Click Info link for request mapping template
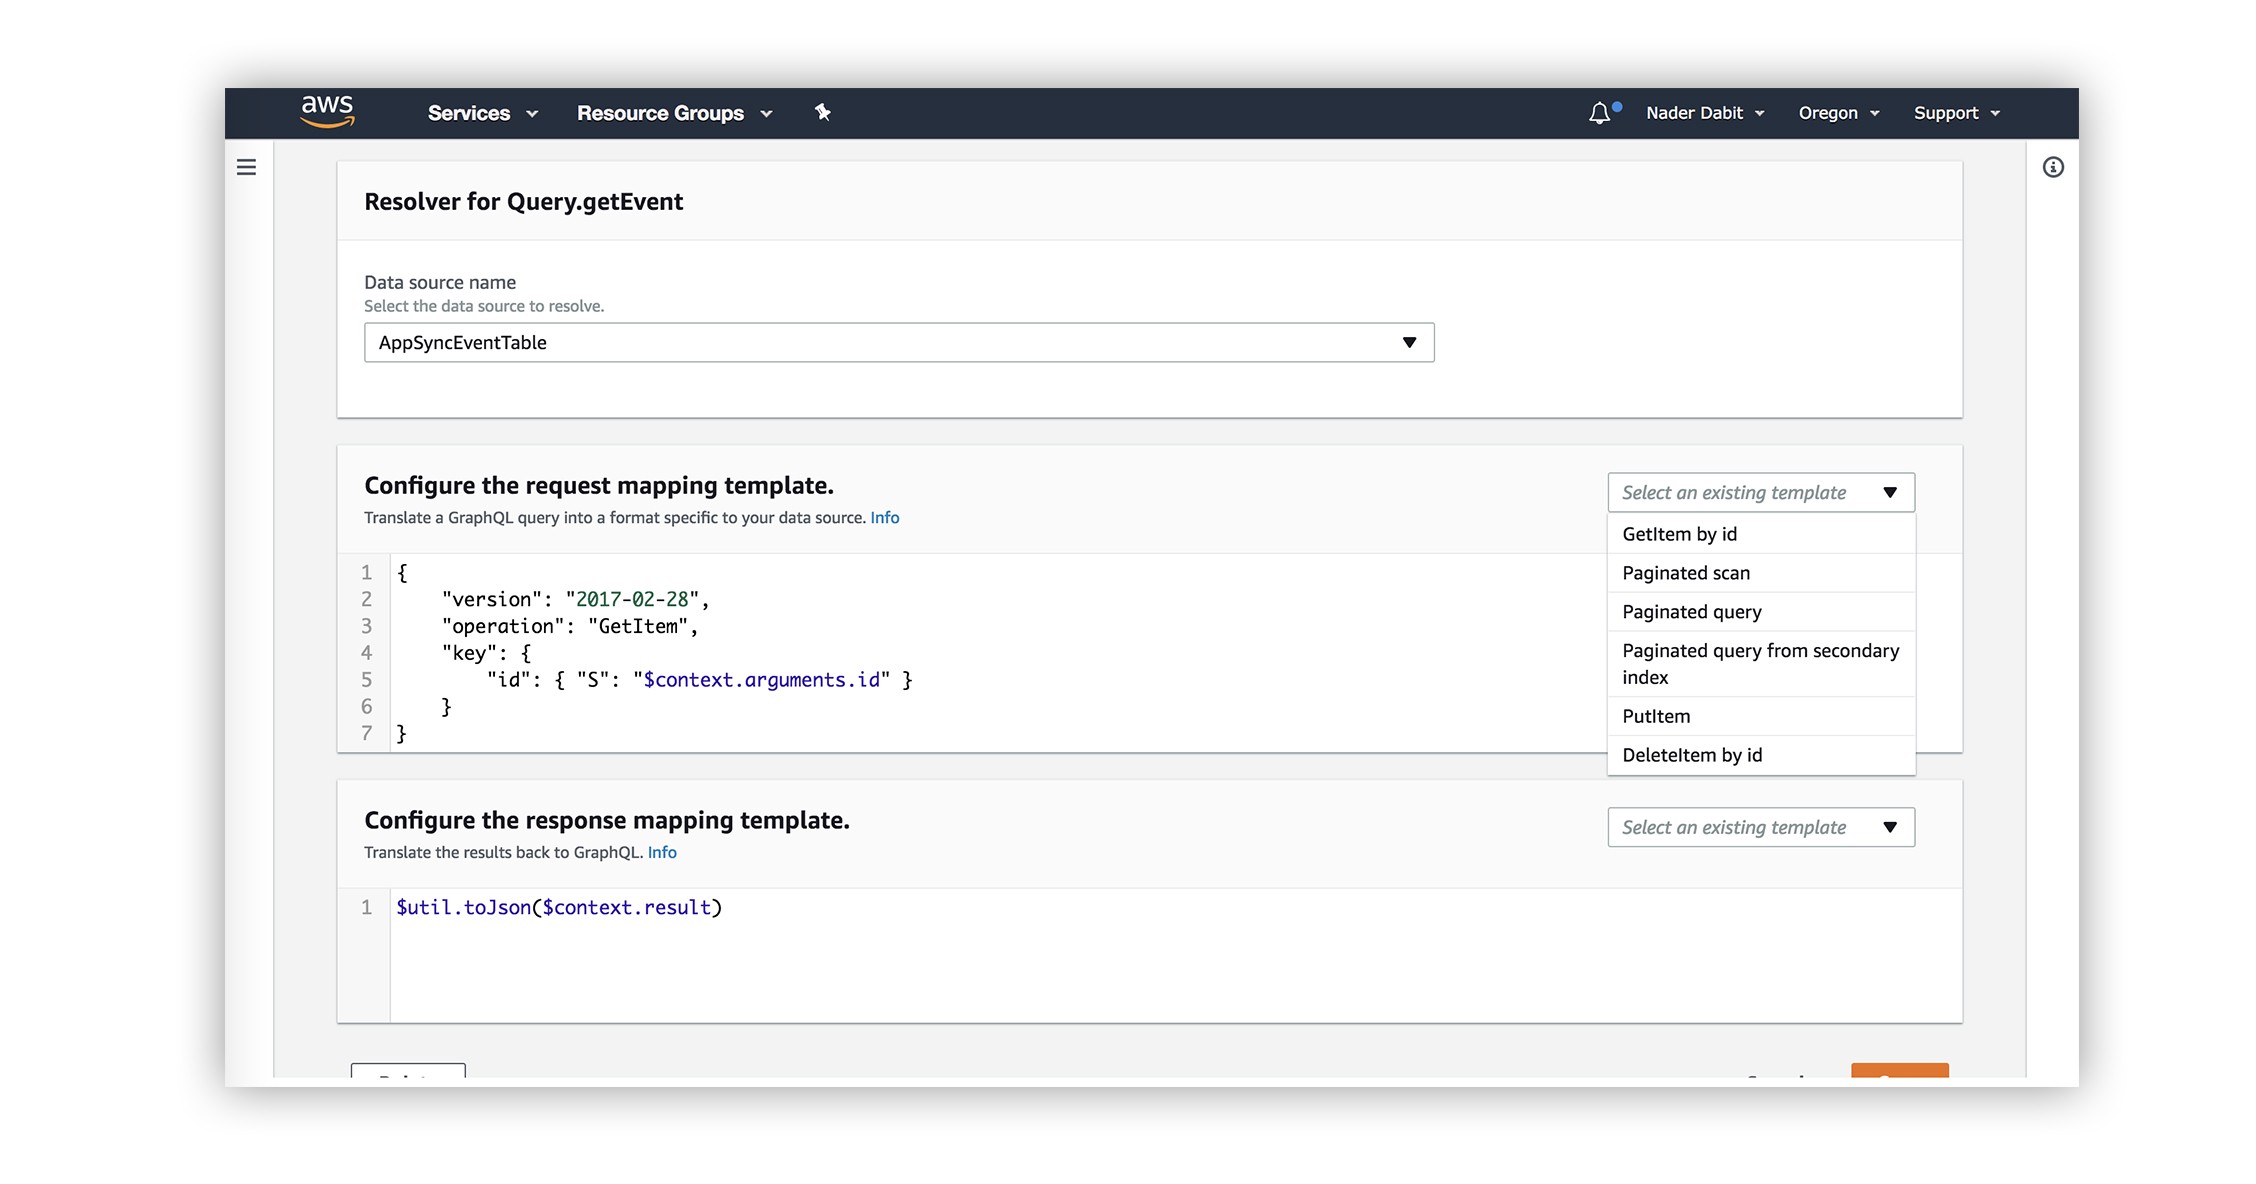This screenshot has width=2256, height=1184. [884, 517]
